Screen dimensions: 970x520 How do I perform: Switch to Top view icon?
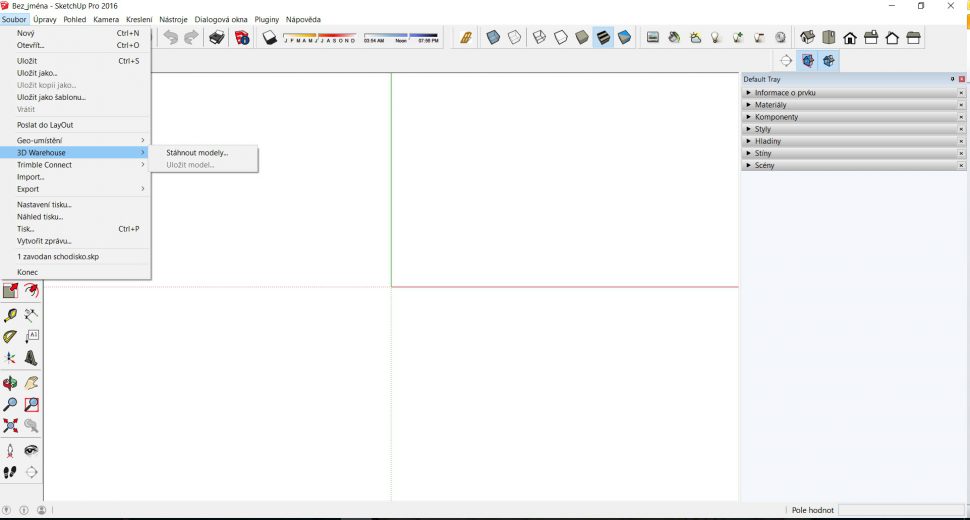tap(829, 38)
